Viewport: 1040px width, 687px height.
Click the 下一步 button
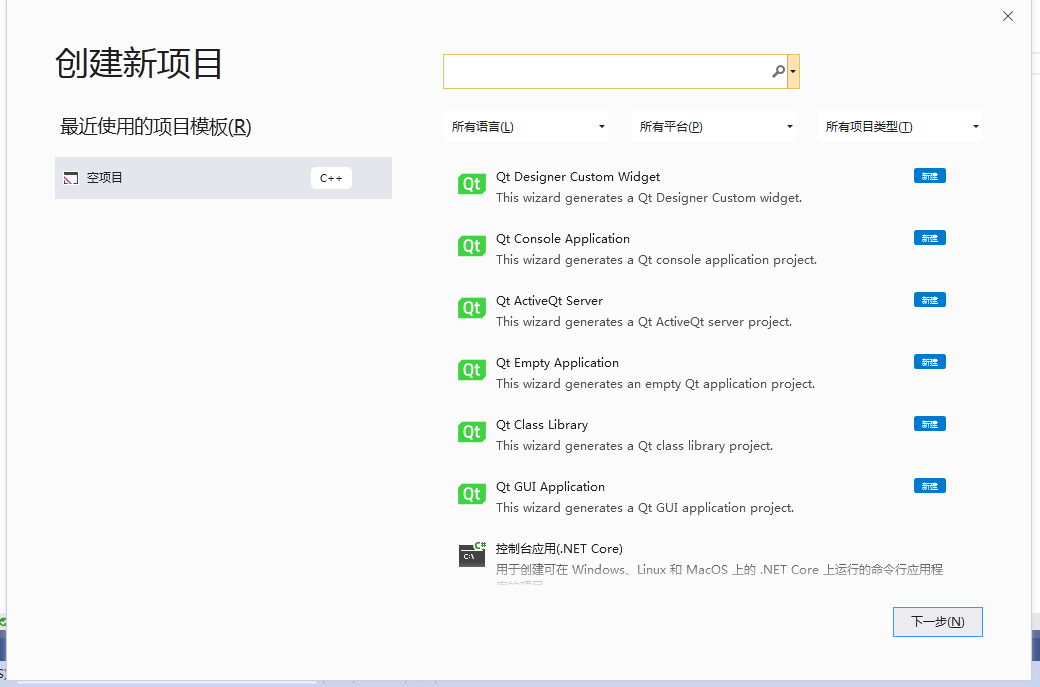pyautogui.click(x=937, y=621)
